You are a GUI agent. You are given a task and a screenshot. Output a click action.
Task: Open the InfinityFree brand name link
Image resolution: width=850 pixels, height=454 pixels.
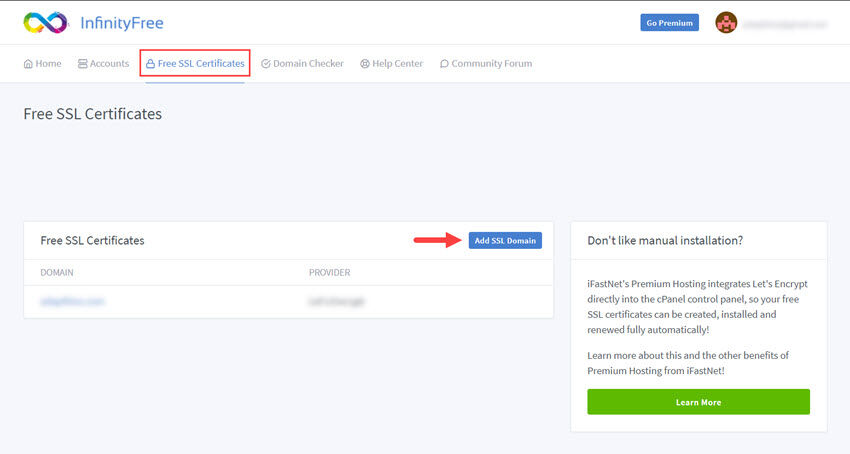click(121, 23)
